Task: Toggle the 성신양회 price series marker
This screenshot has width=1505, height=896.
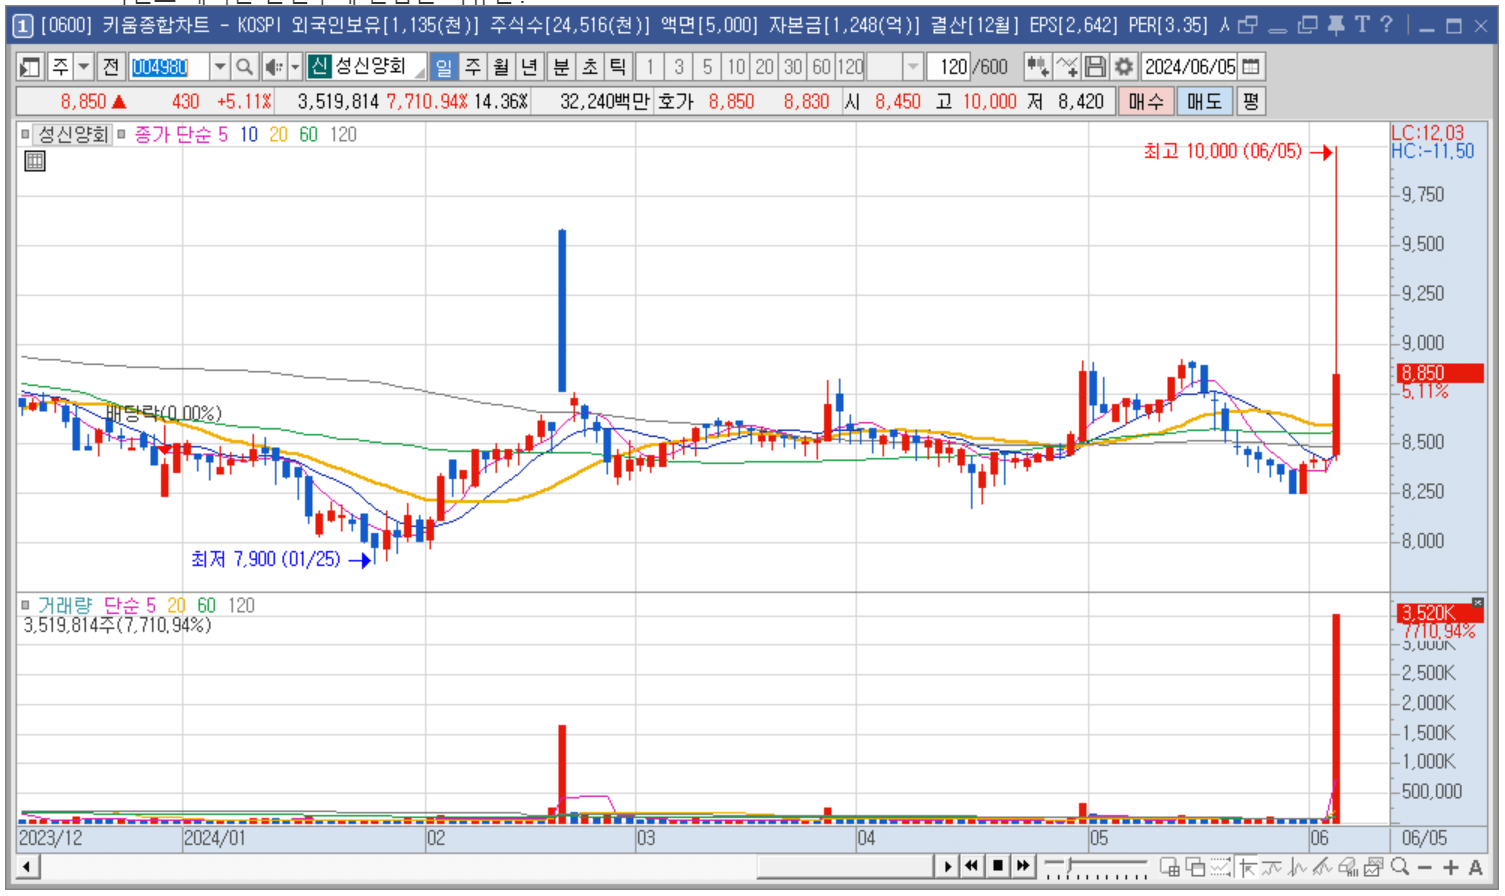Action: pos(26,134)
